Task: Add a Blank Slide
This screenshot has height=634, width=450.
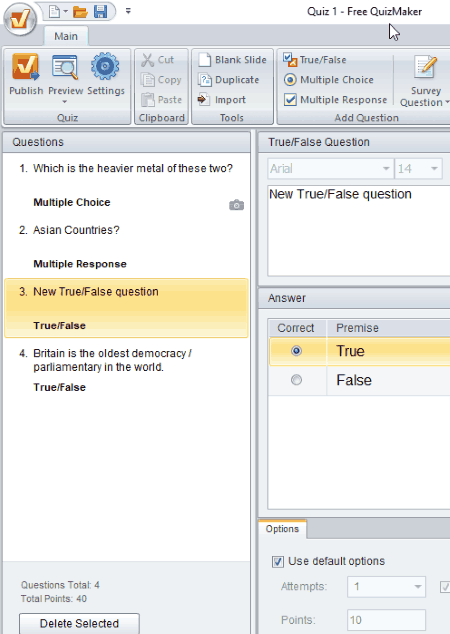Action: click(x=232, y=60)
